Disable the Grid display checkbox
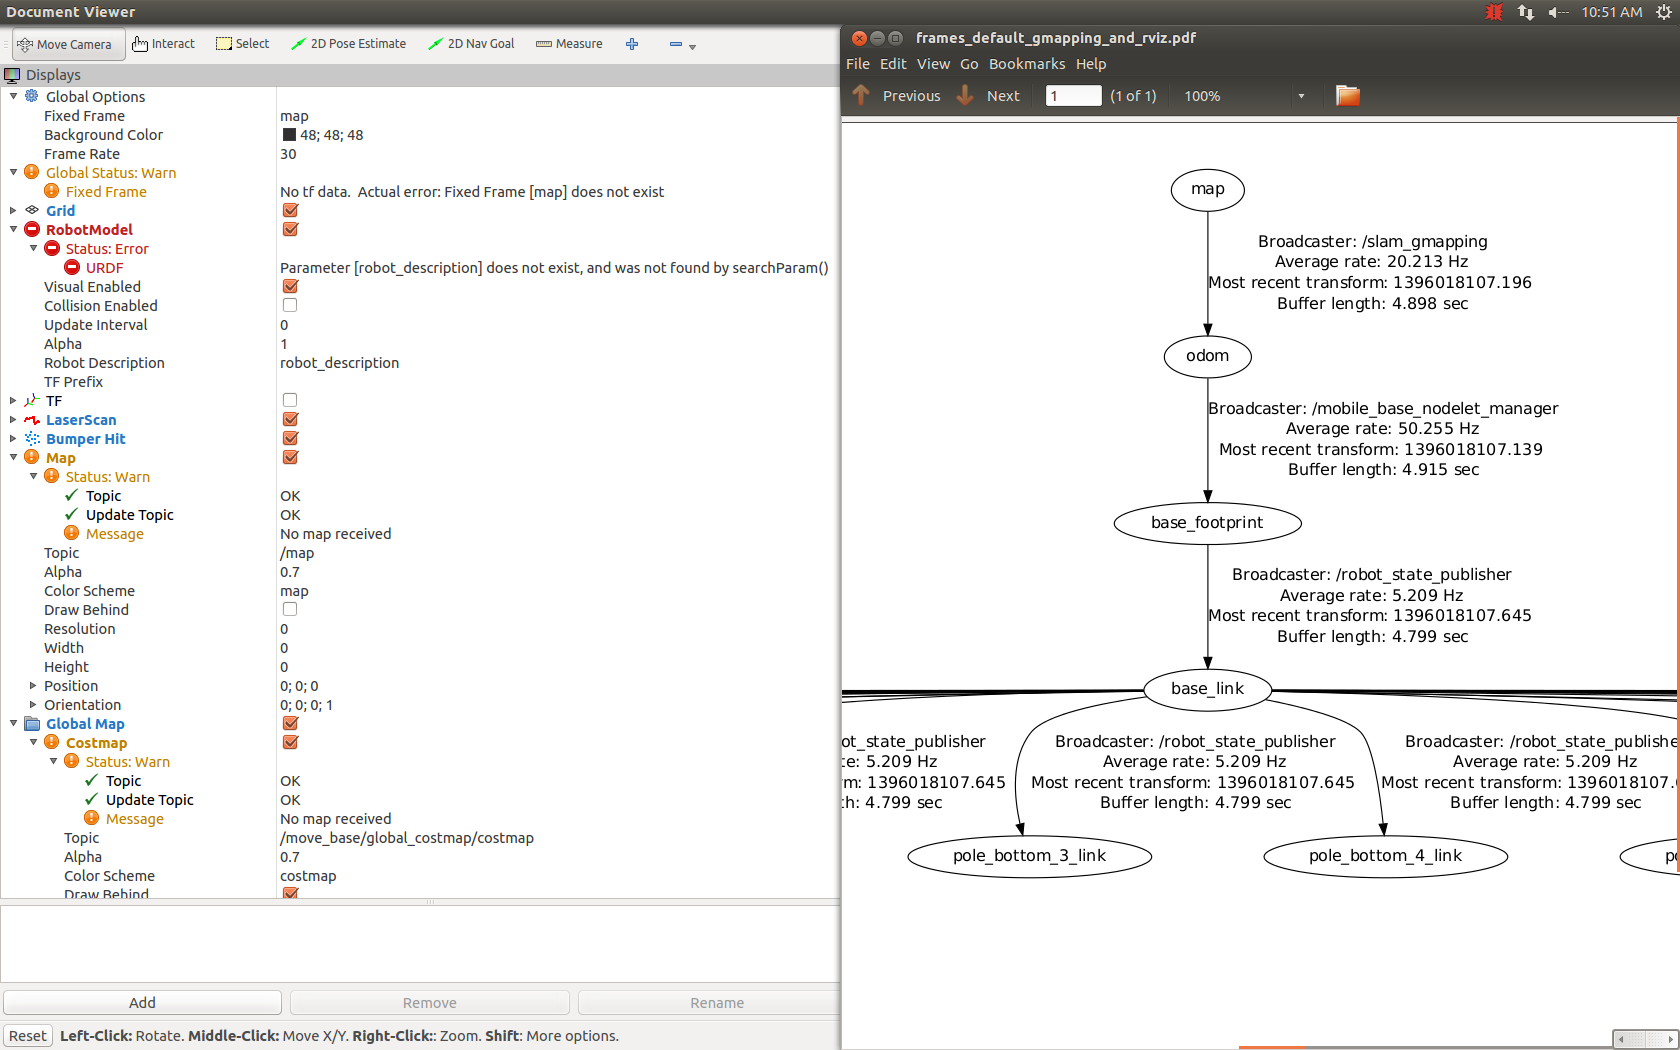 290,210
